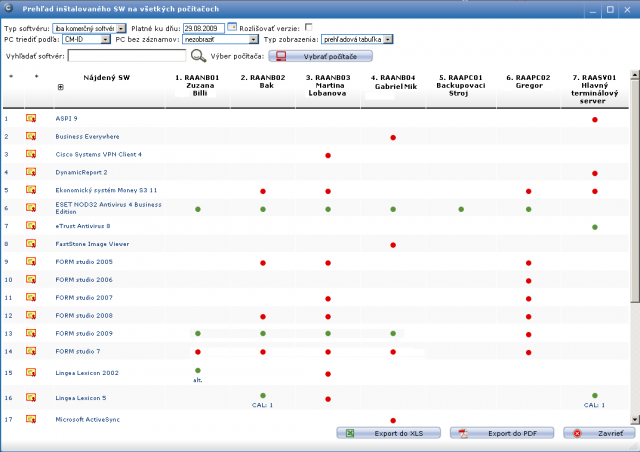The image size is (640, 452).
Task: Toggle the Rozlišovať verzie checkbox
Action: (x=309, y=27)
